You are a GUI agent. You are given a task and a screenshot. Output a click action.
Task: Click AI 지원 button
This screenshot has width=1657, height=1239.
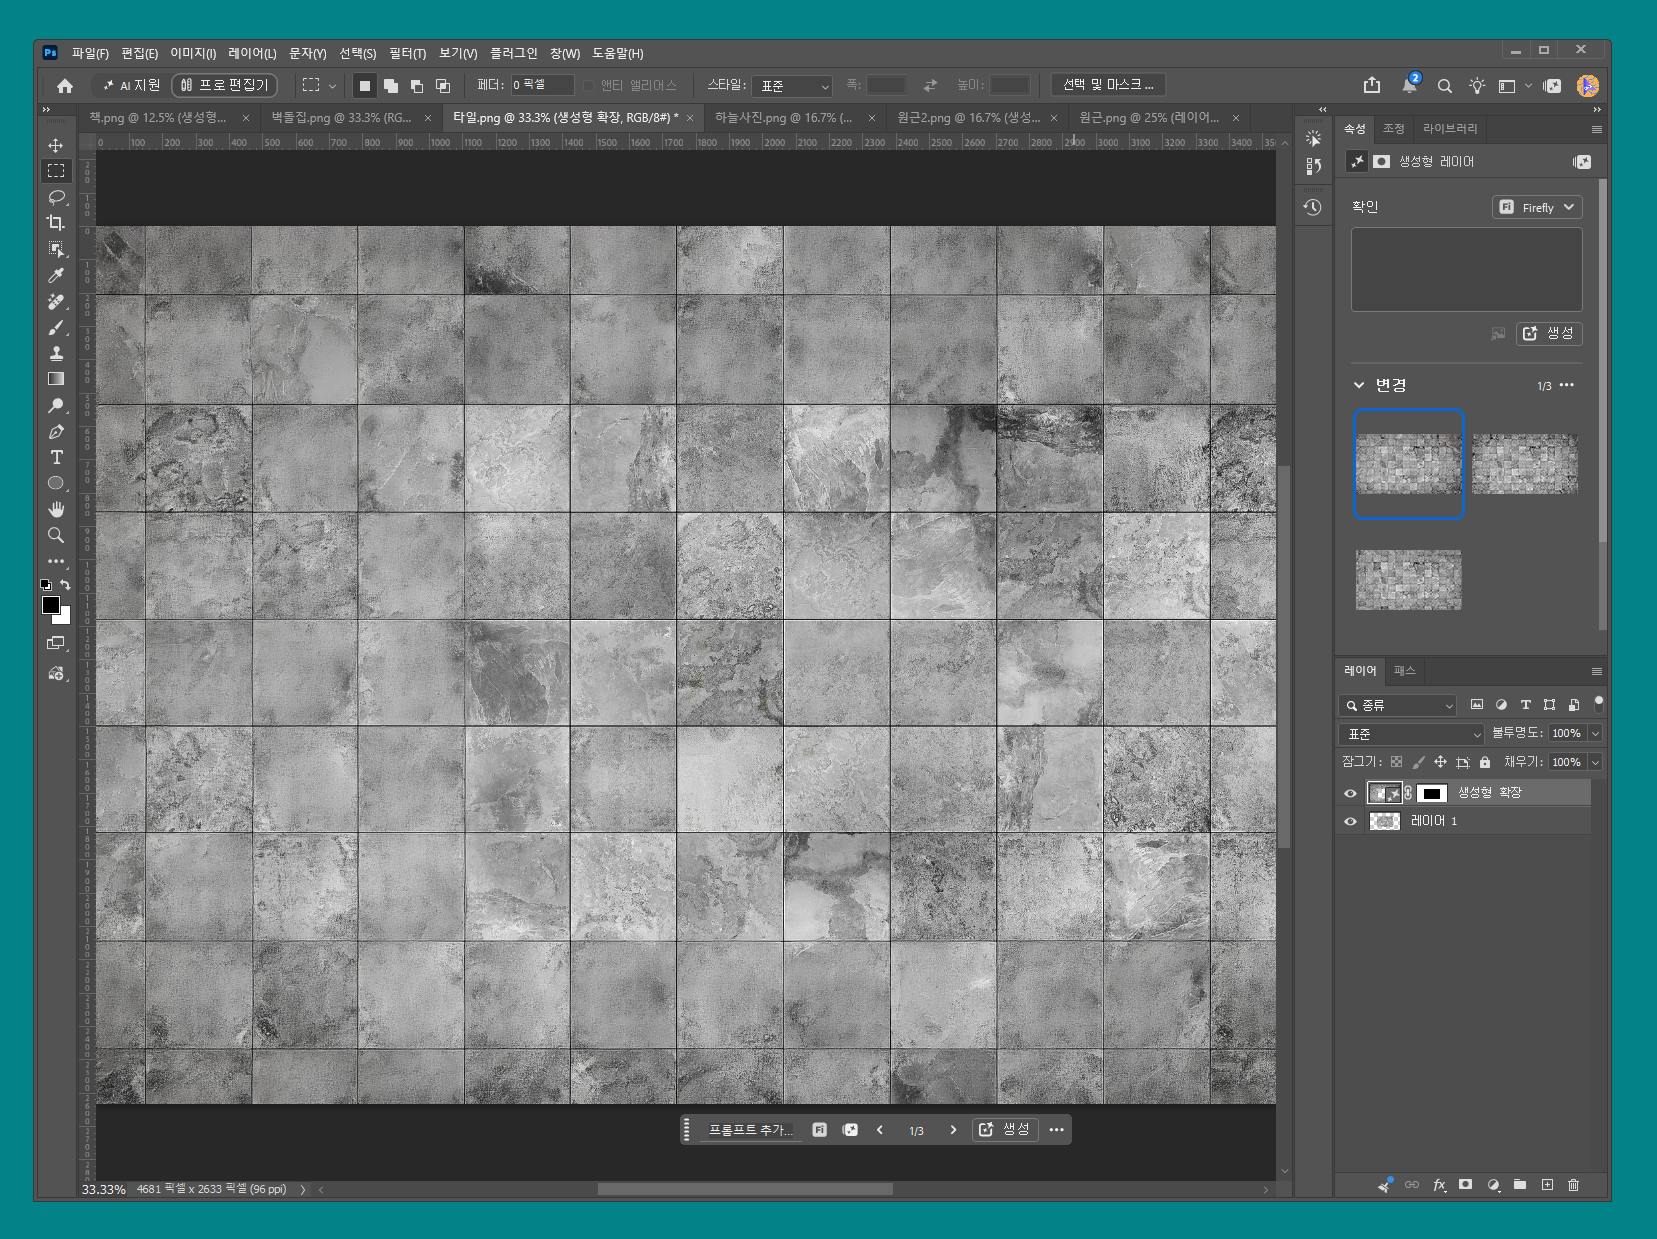pyautogui.click(x=130, y=85)
